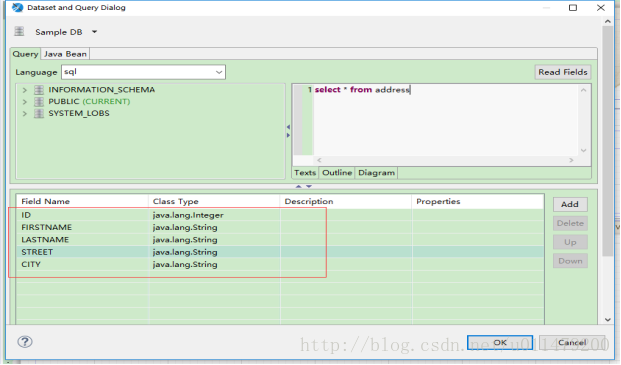Switch to the Java Bean tab
Screen dimensions: 621x365
[x=65, y=54]
